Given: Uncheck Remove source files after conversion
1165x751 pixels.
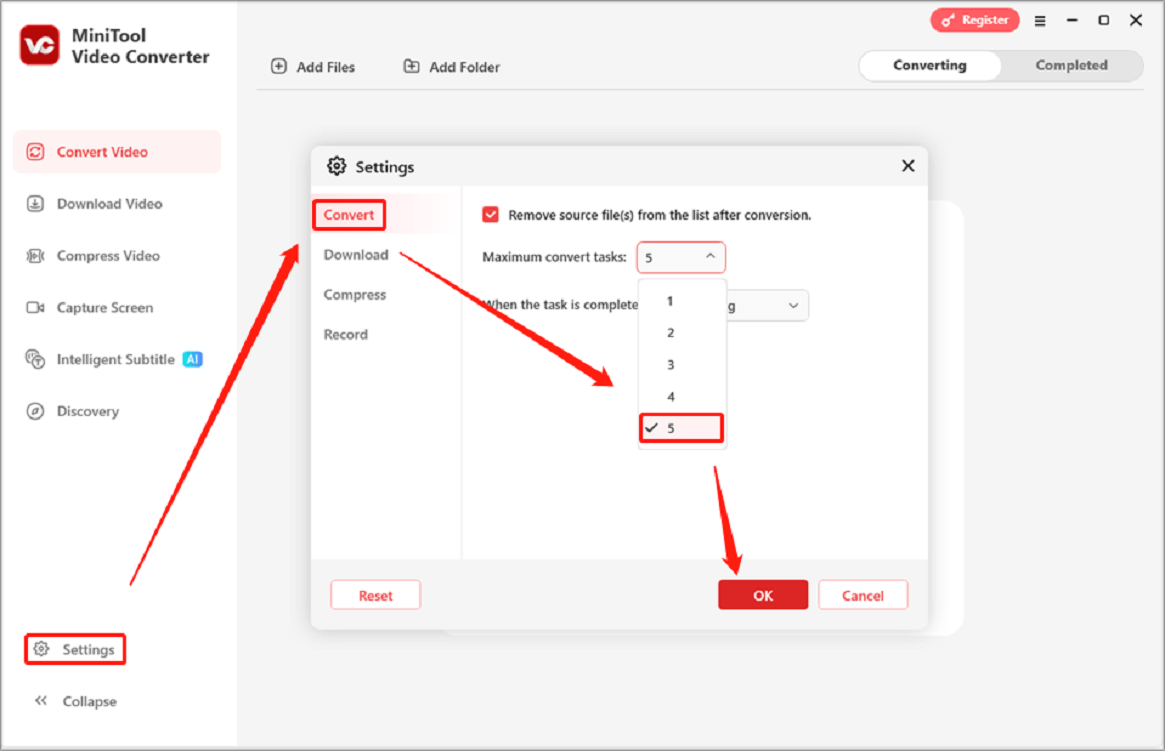Looking at the screenshot, I should (x=490, y=215).
